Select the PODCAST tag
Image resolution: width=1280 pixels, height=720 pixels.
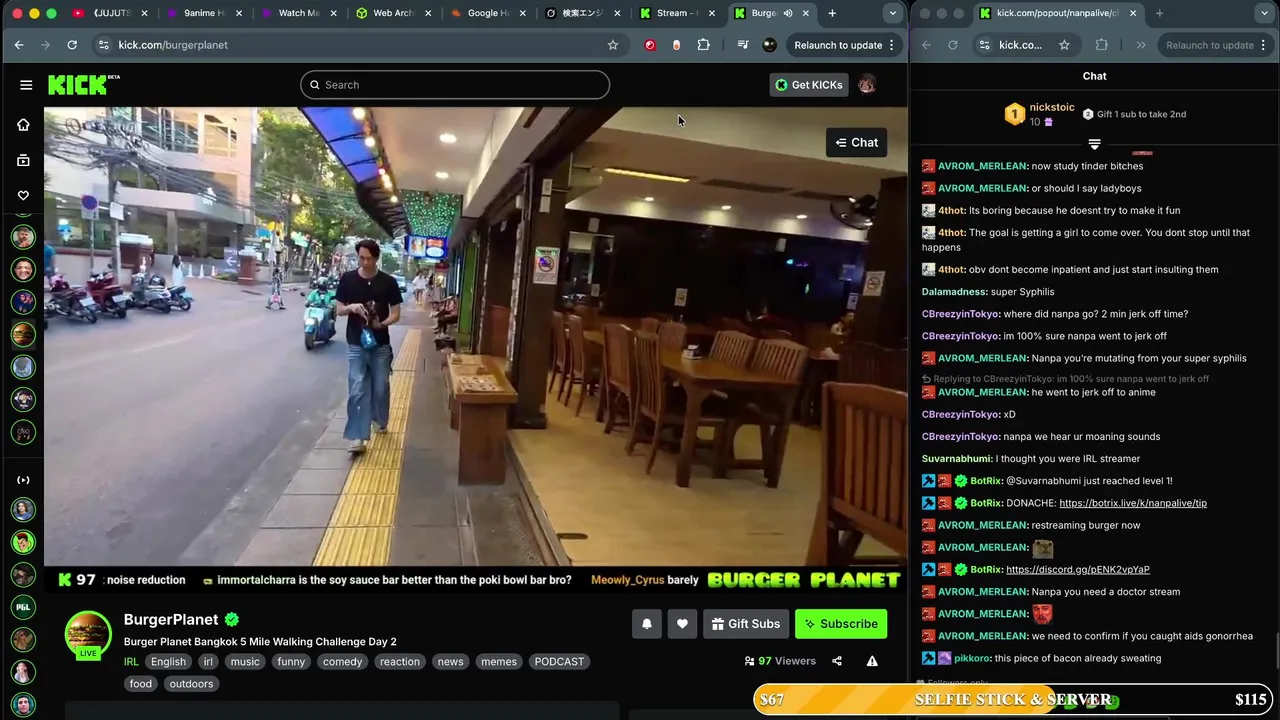559,662
